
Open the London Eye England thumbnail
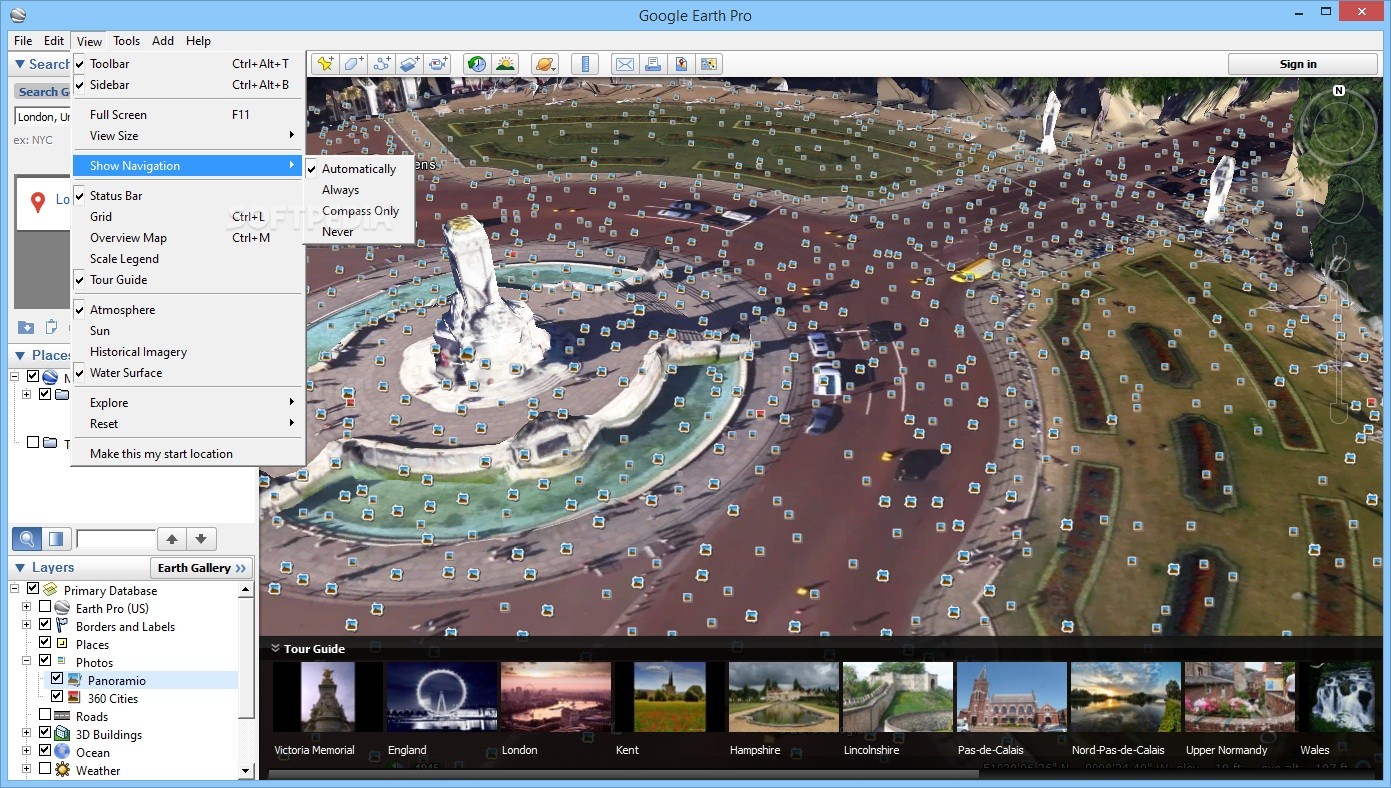coord(441,697)
